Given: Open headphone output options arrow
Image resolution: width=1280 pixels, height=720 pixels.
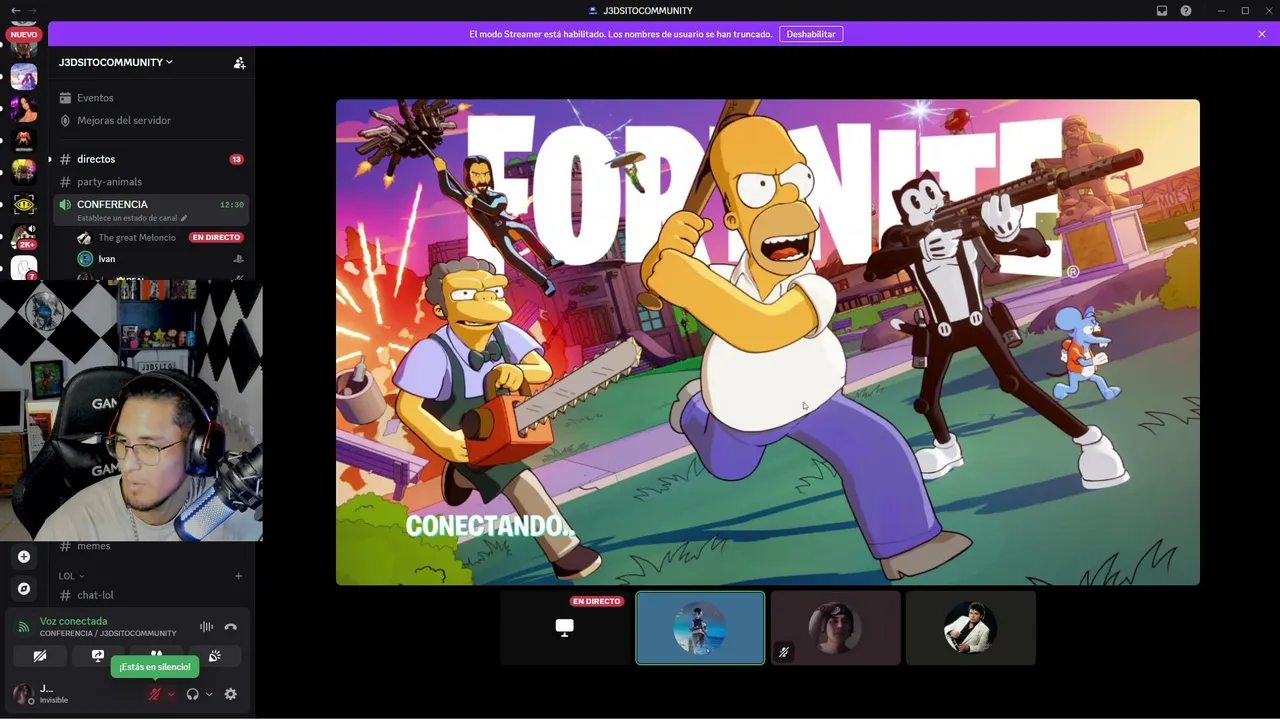Looking at the screenshot, I should coord(209,694).
